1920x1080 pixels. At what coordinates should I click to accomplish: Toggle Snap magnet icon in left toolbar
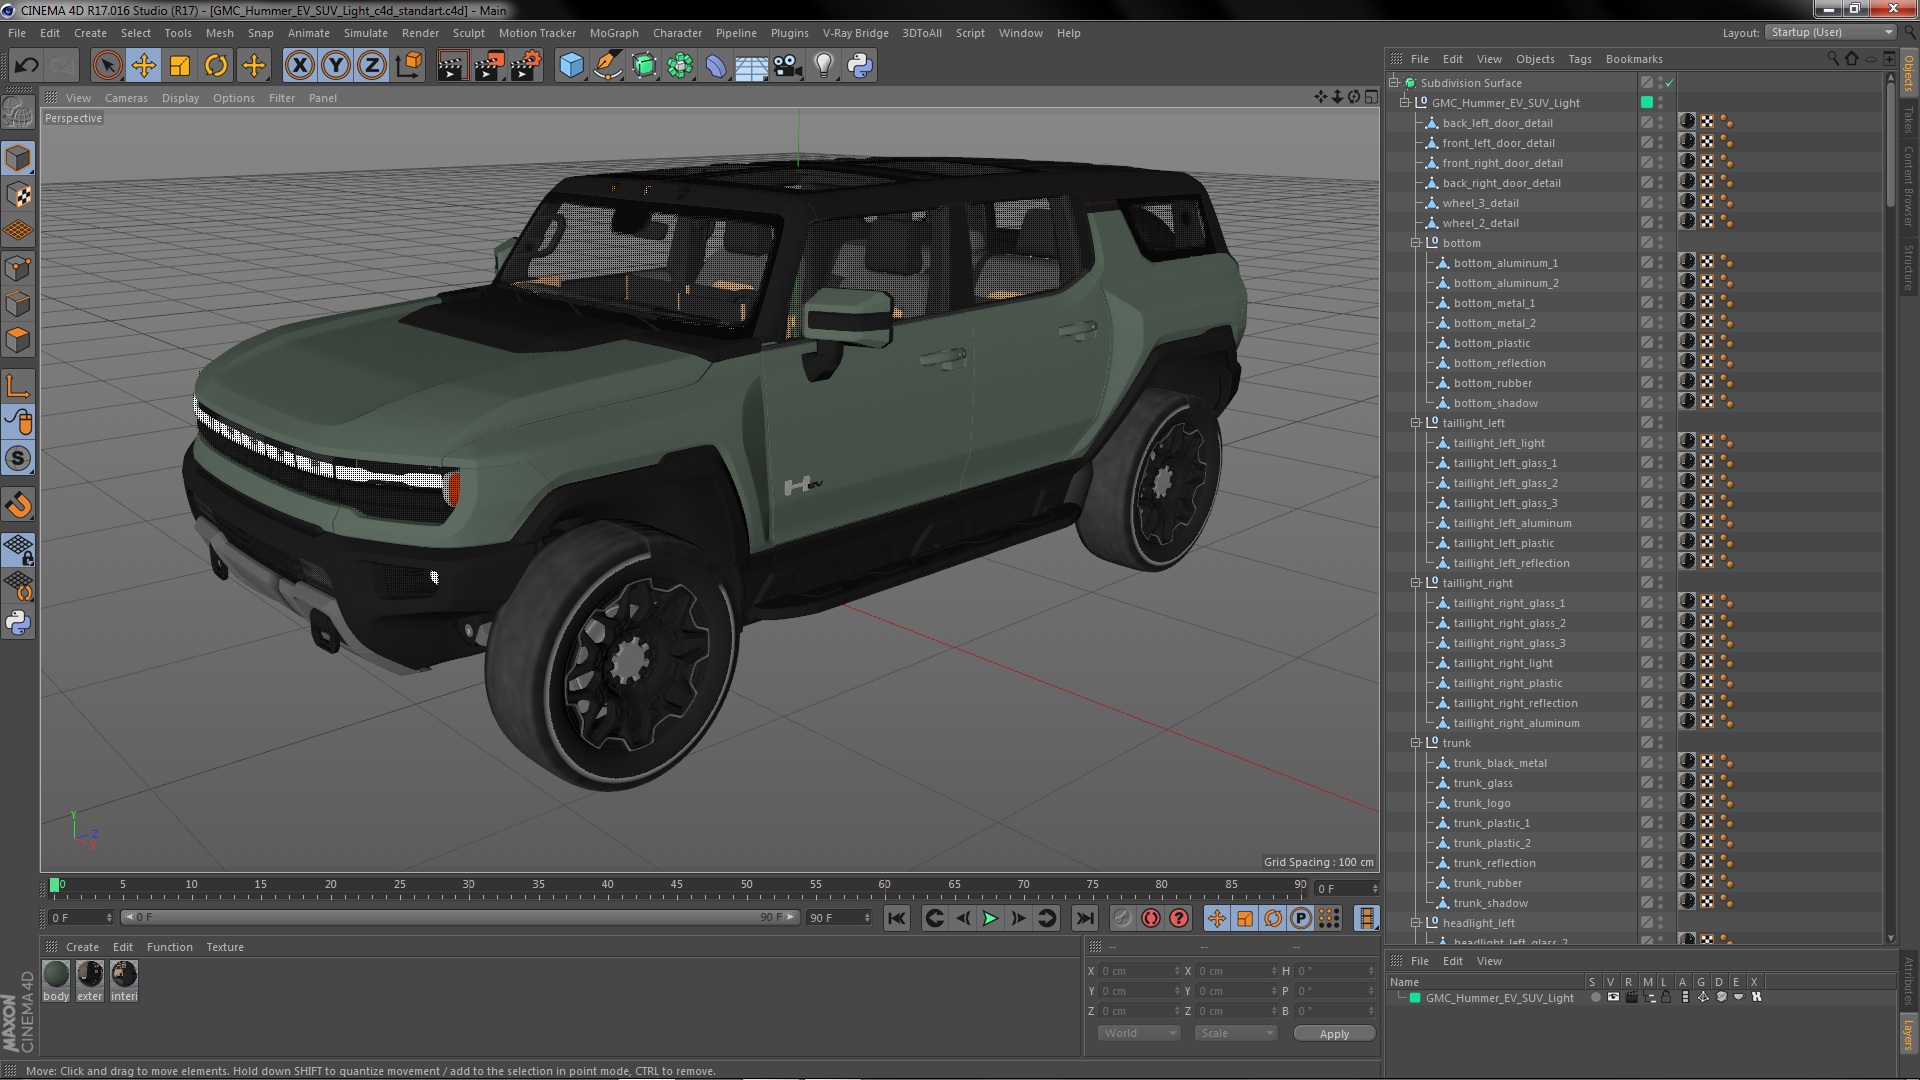tap(18, 505)
